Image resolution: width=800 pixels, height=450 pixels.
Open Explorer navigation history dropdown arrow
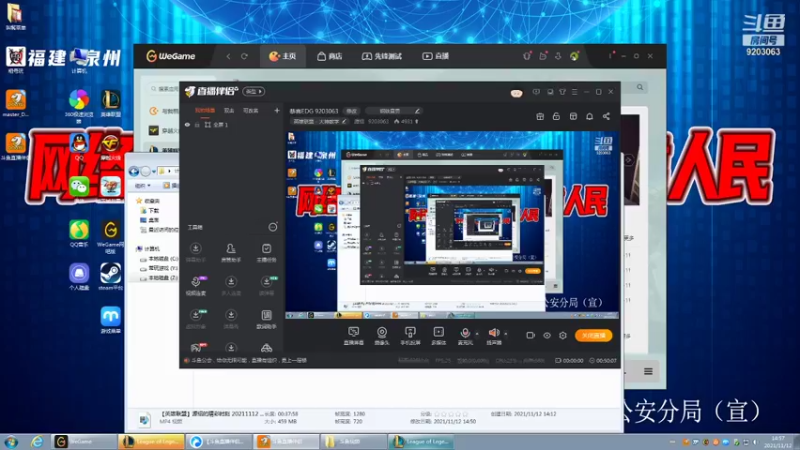pos(154,171)
